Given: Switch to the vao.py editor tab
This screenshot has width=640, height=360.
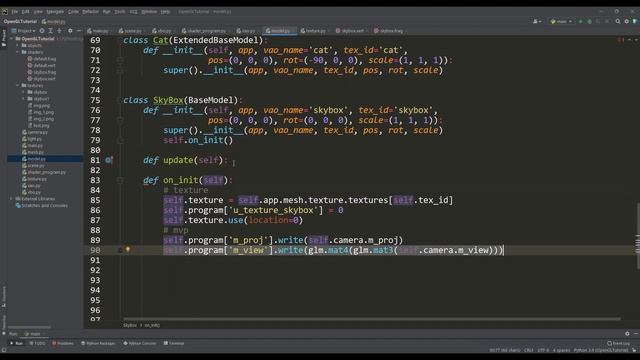Looking at the screenshot, I should point(248,31).
